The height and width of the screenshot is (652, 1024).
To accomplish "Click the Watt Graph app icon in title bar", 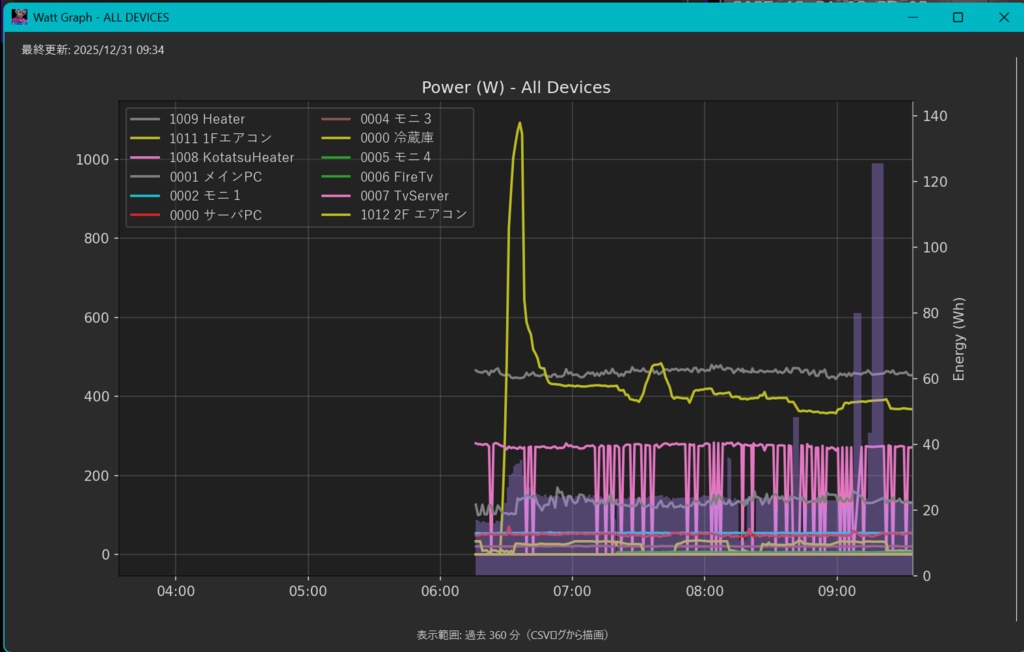I will pos(19,17).
